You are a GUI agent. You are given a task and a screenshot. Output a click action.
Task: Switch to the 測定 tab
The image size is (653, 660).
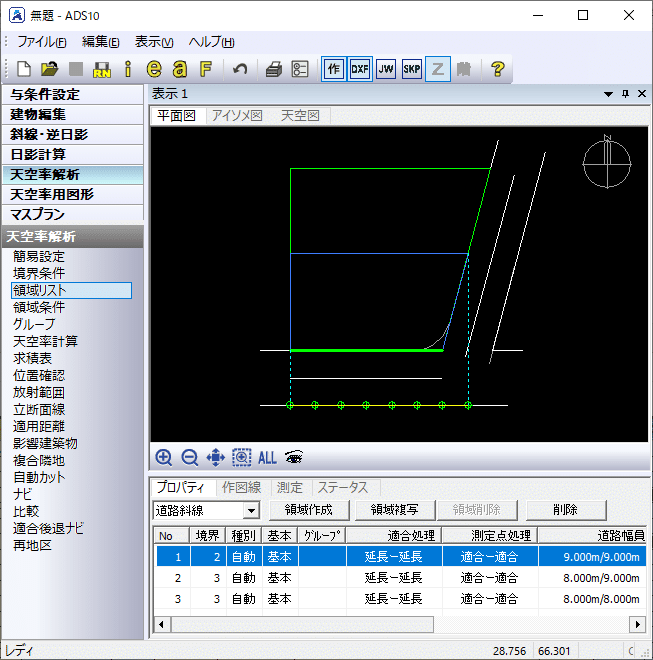click(290, 487)
